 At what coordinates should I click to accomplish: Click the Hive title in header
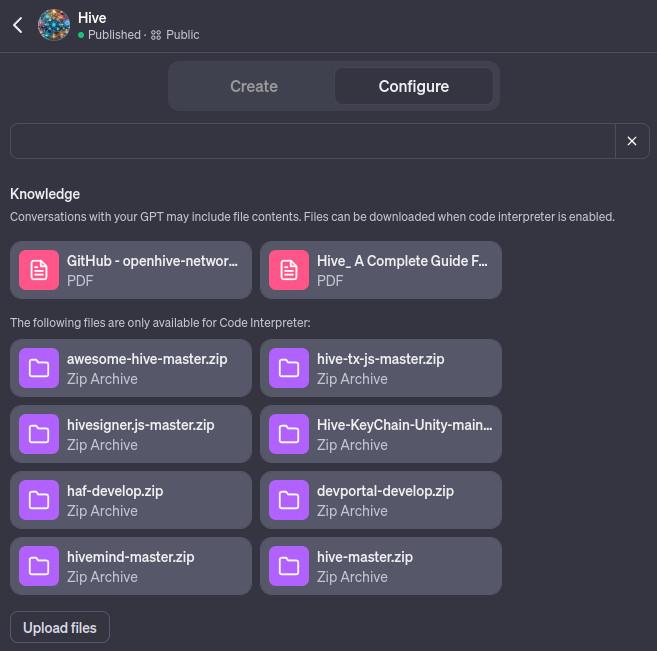tap(92, 18)
